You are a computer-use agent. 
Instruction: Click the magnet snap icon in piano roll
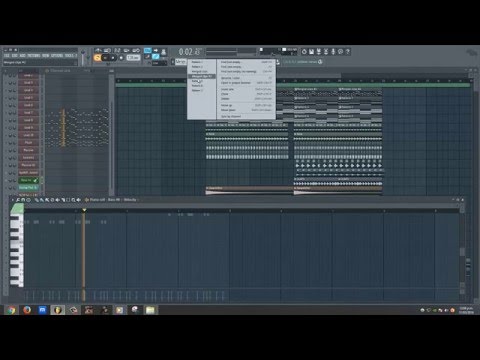tap(23, 200)
